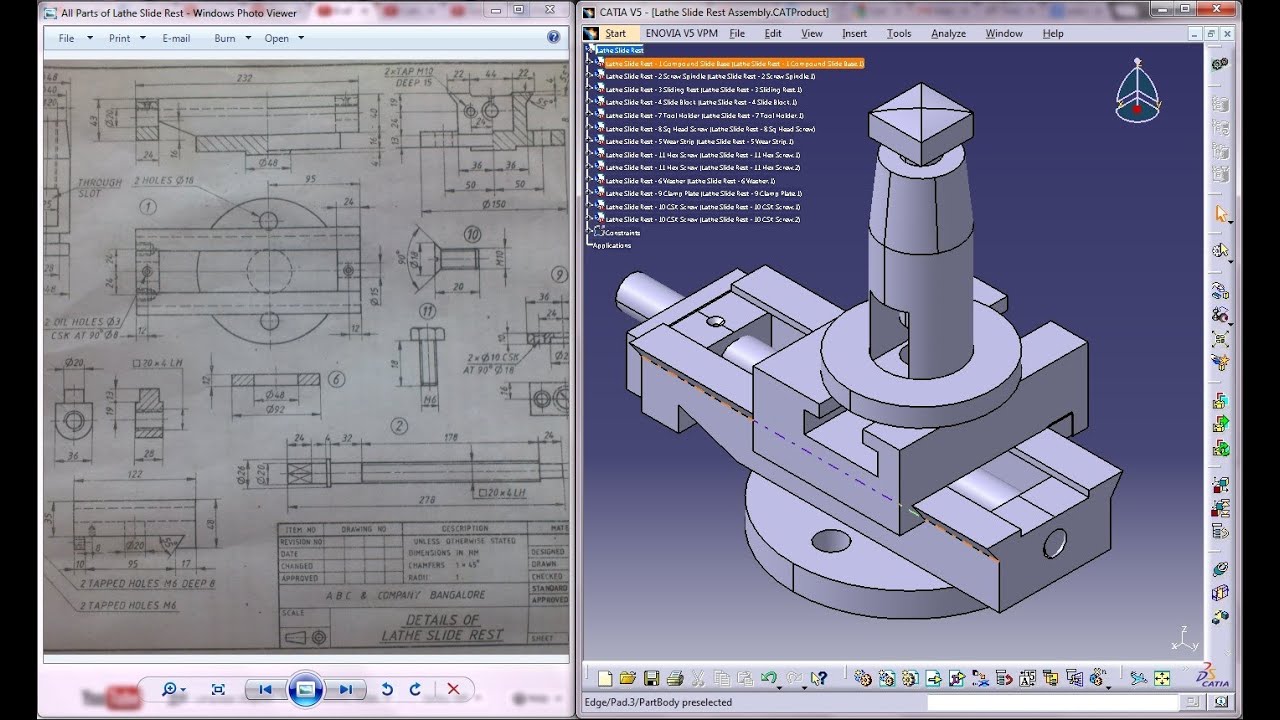Click the Undo arrow icon in CATIA
This screenshot has height=720, width=1280.
(x=767, y=678)
